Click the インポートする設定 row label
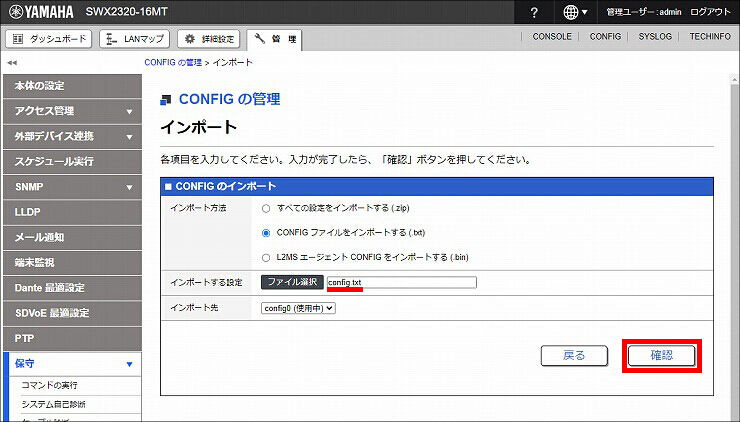The width and height of the screenshot is (740, 422). 206,282
